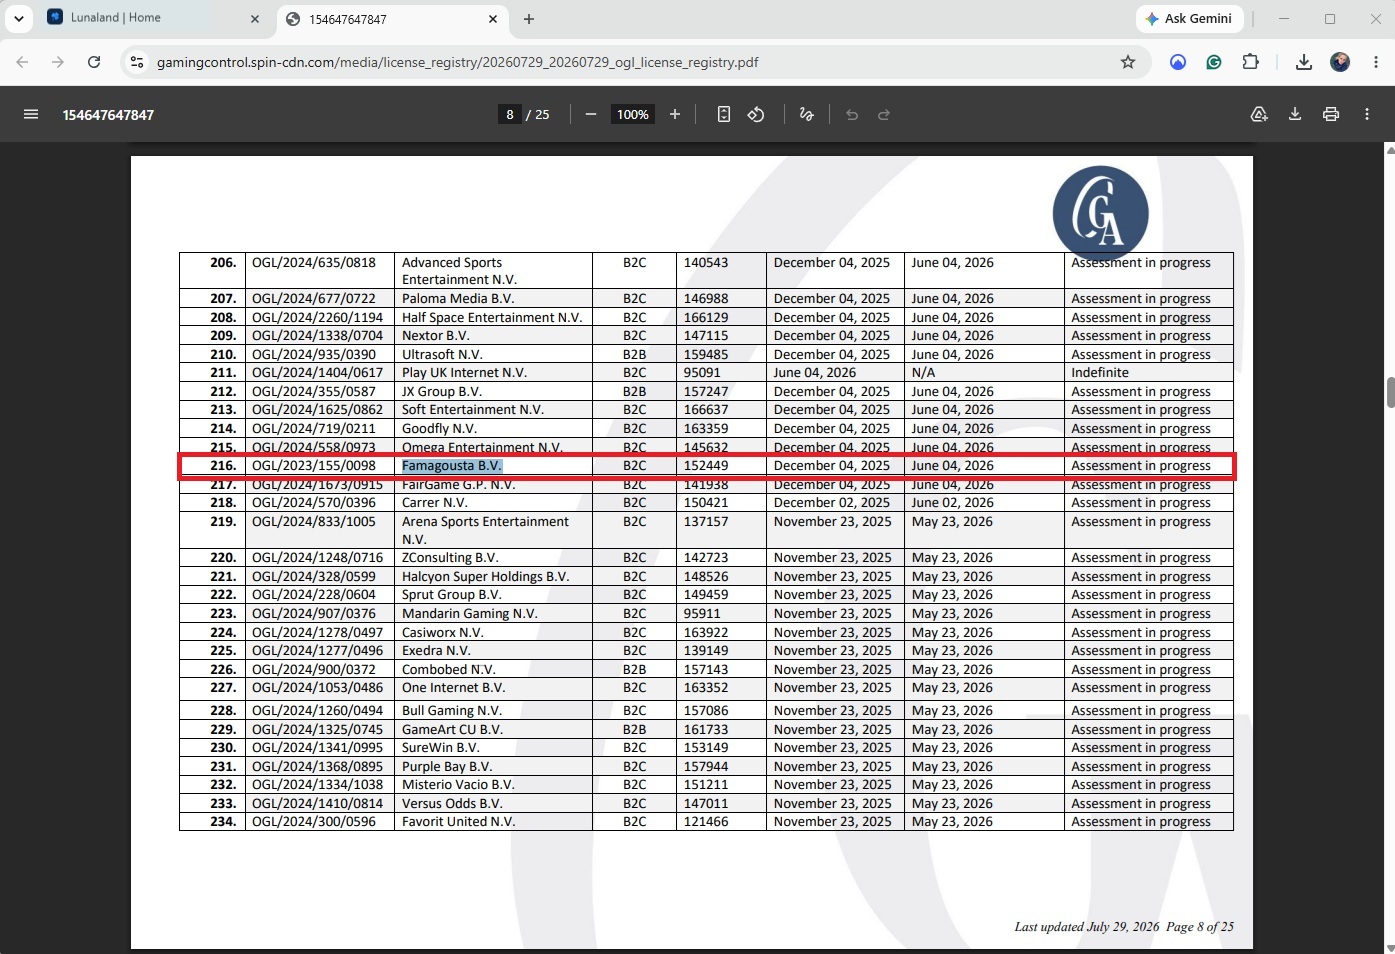Click the Purple Bay B.V. entry
This screenshot has width=1395, height=954.
(447, 767)
